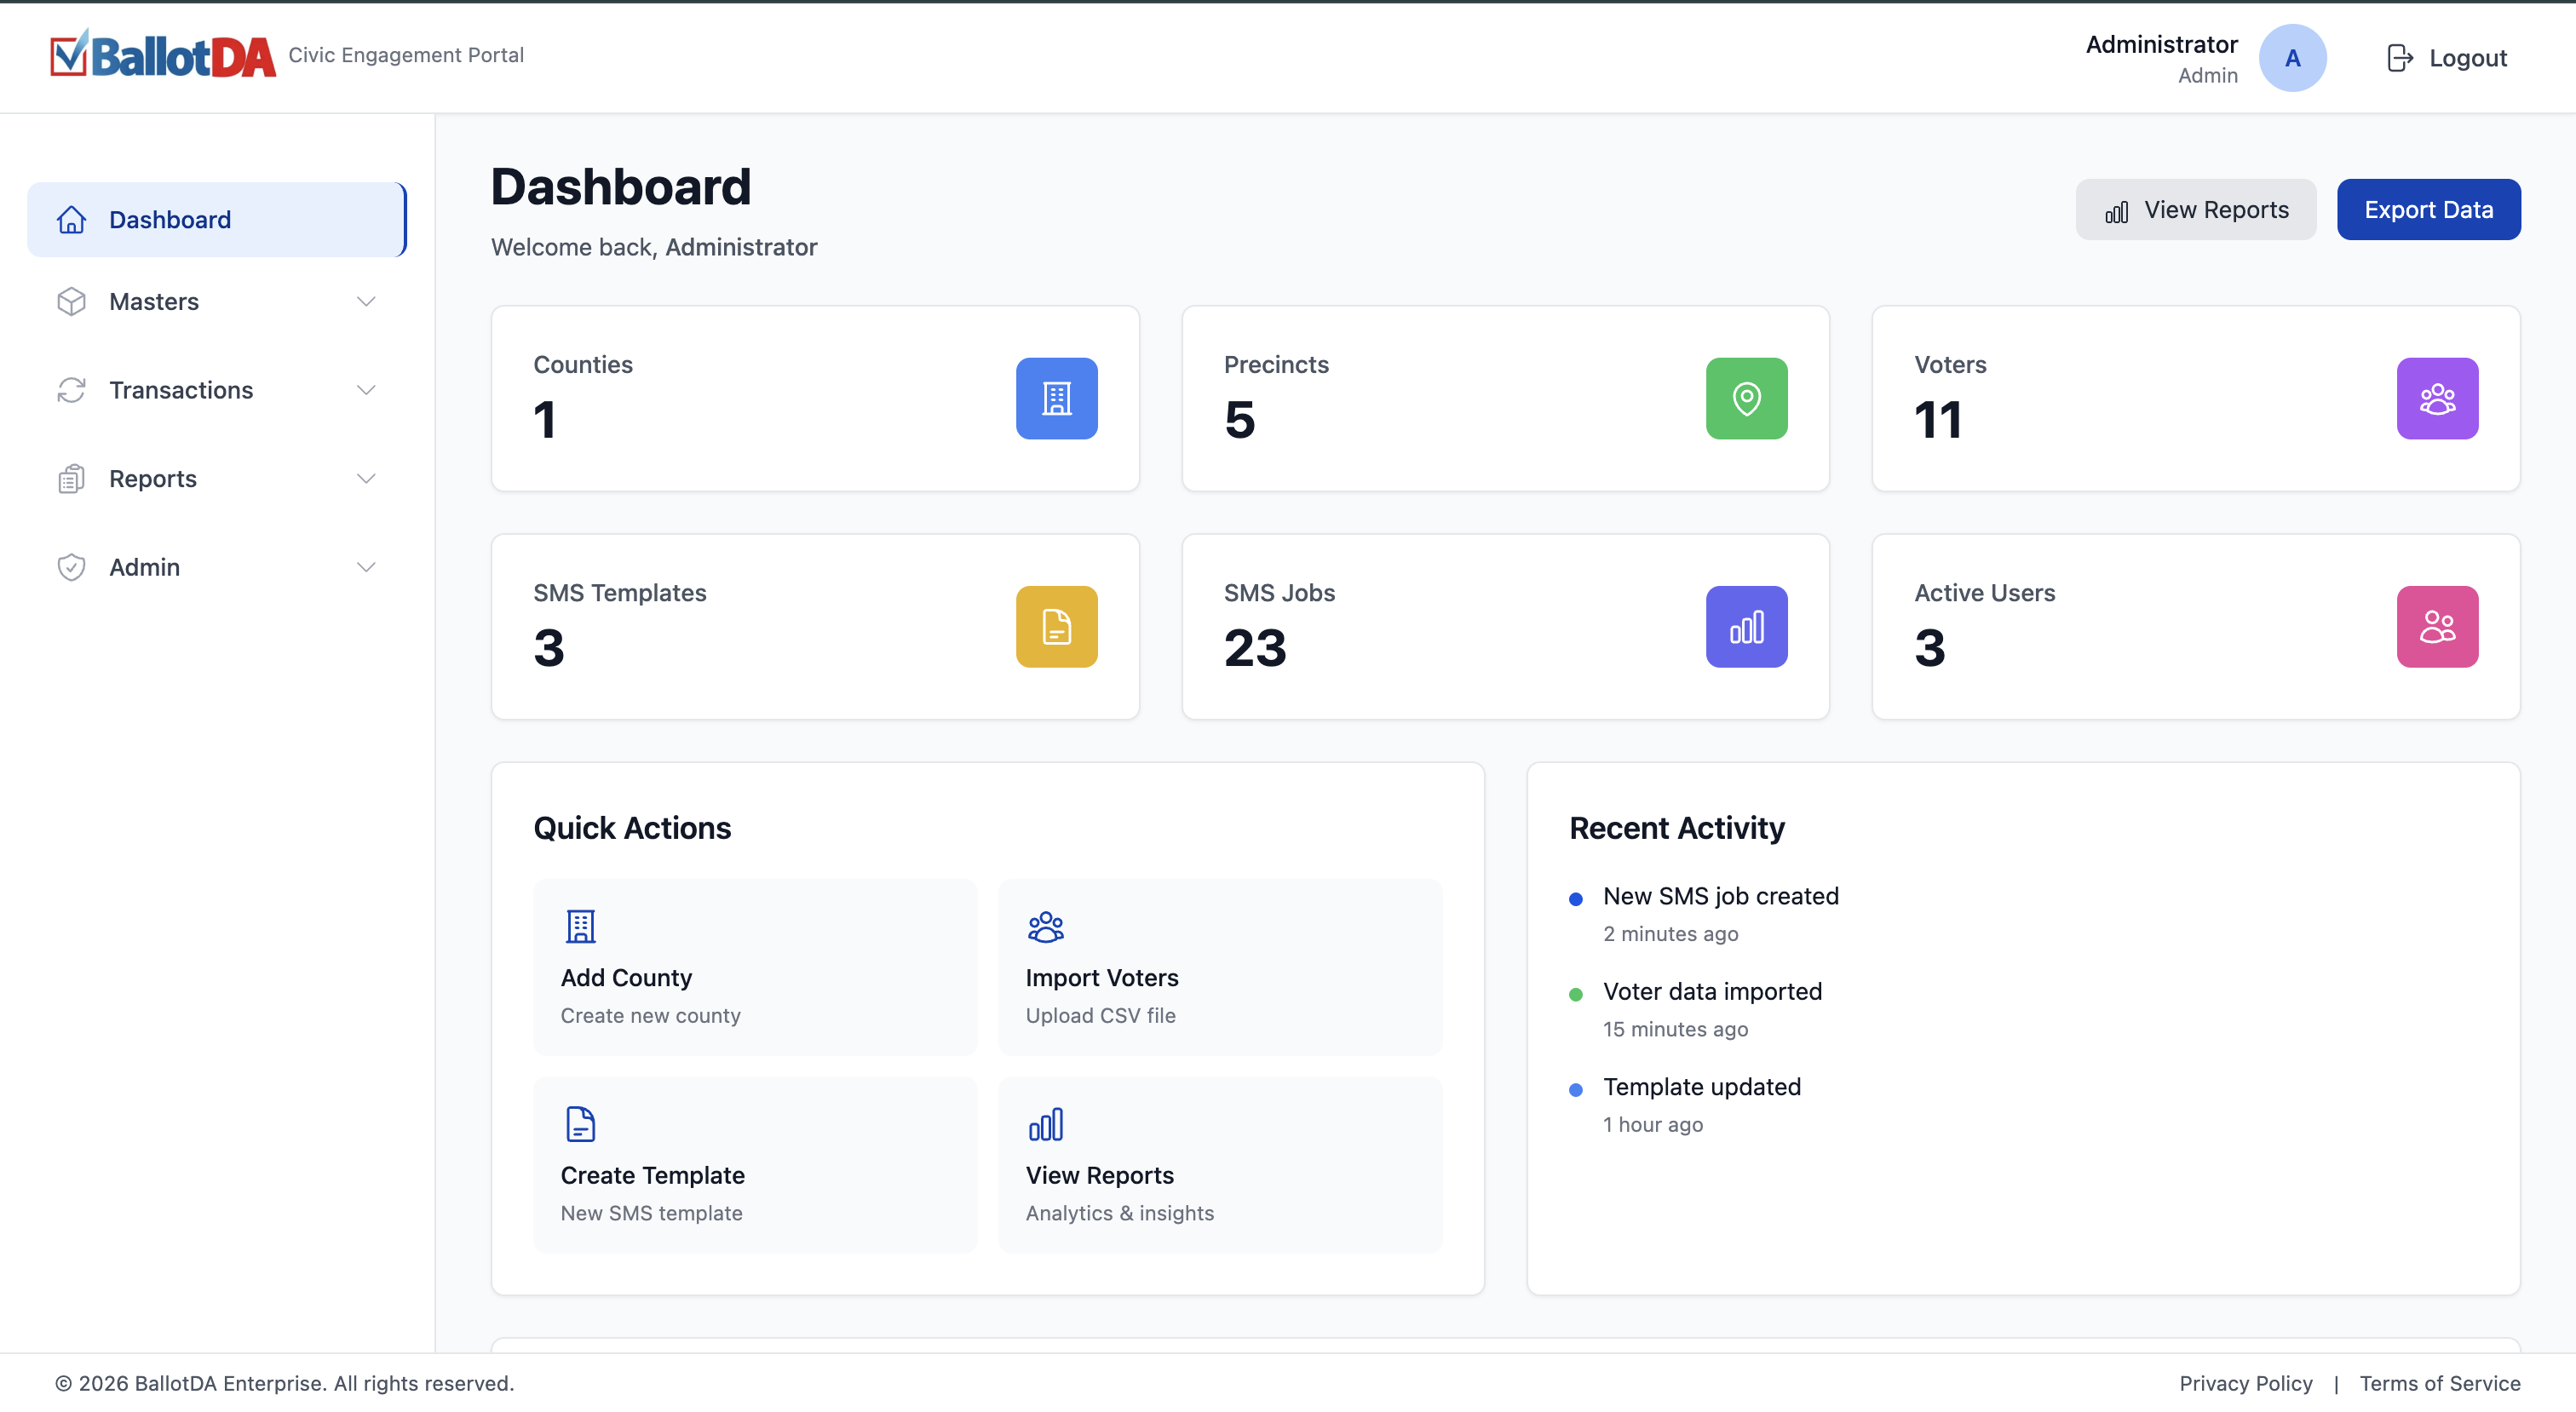Click the View Reports quick action card
This screenshot has height=1412, width=2576.
click(1220, 1165)
